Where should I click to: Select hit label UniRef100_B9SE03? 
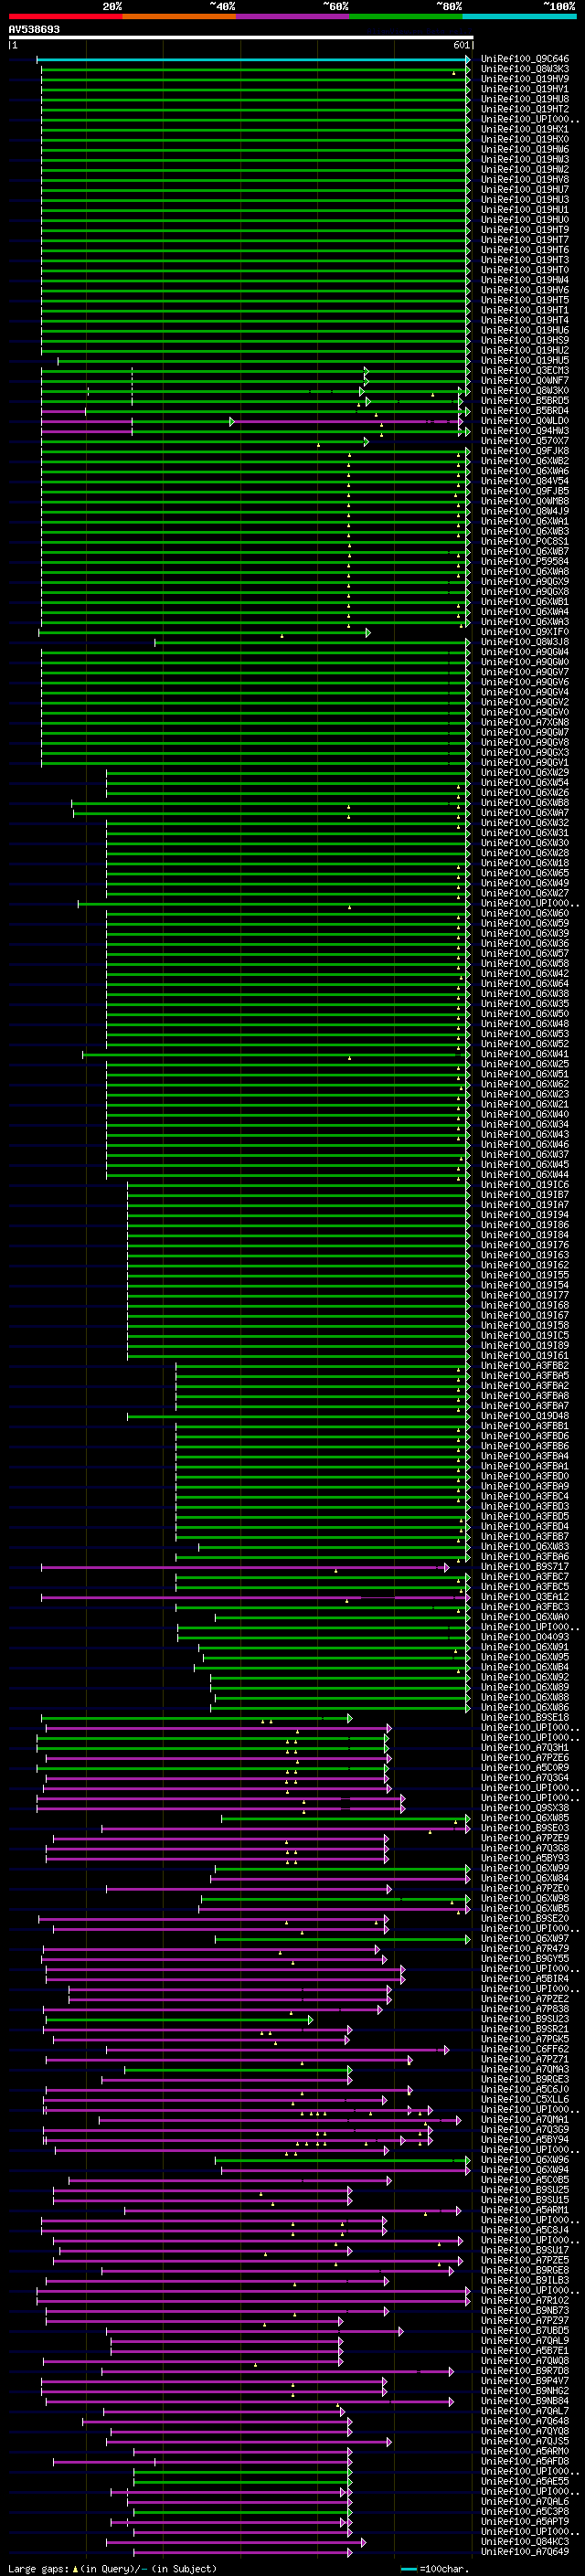525,1828
